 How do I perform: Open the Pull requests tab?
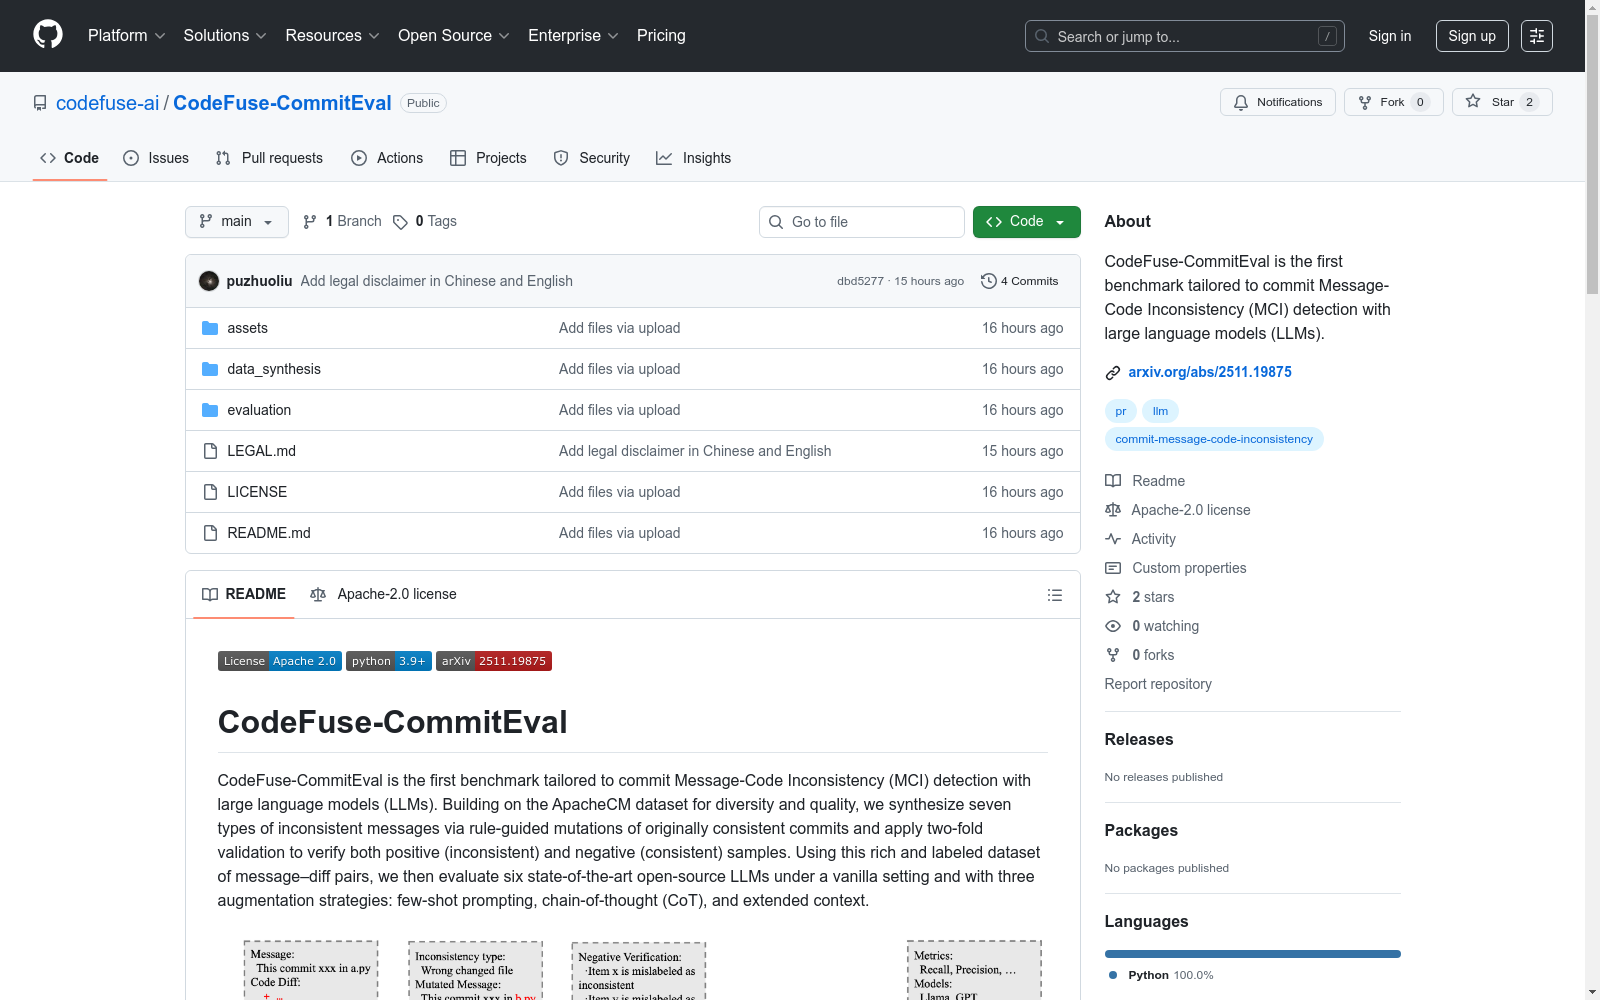[x=269, y=158]
